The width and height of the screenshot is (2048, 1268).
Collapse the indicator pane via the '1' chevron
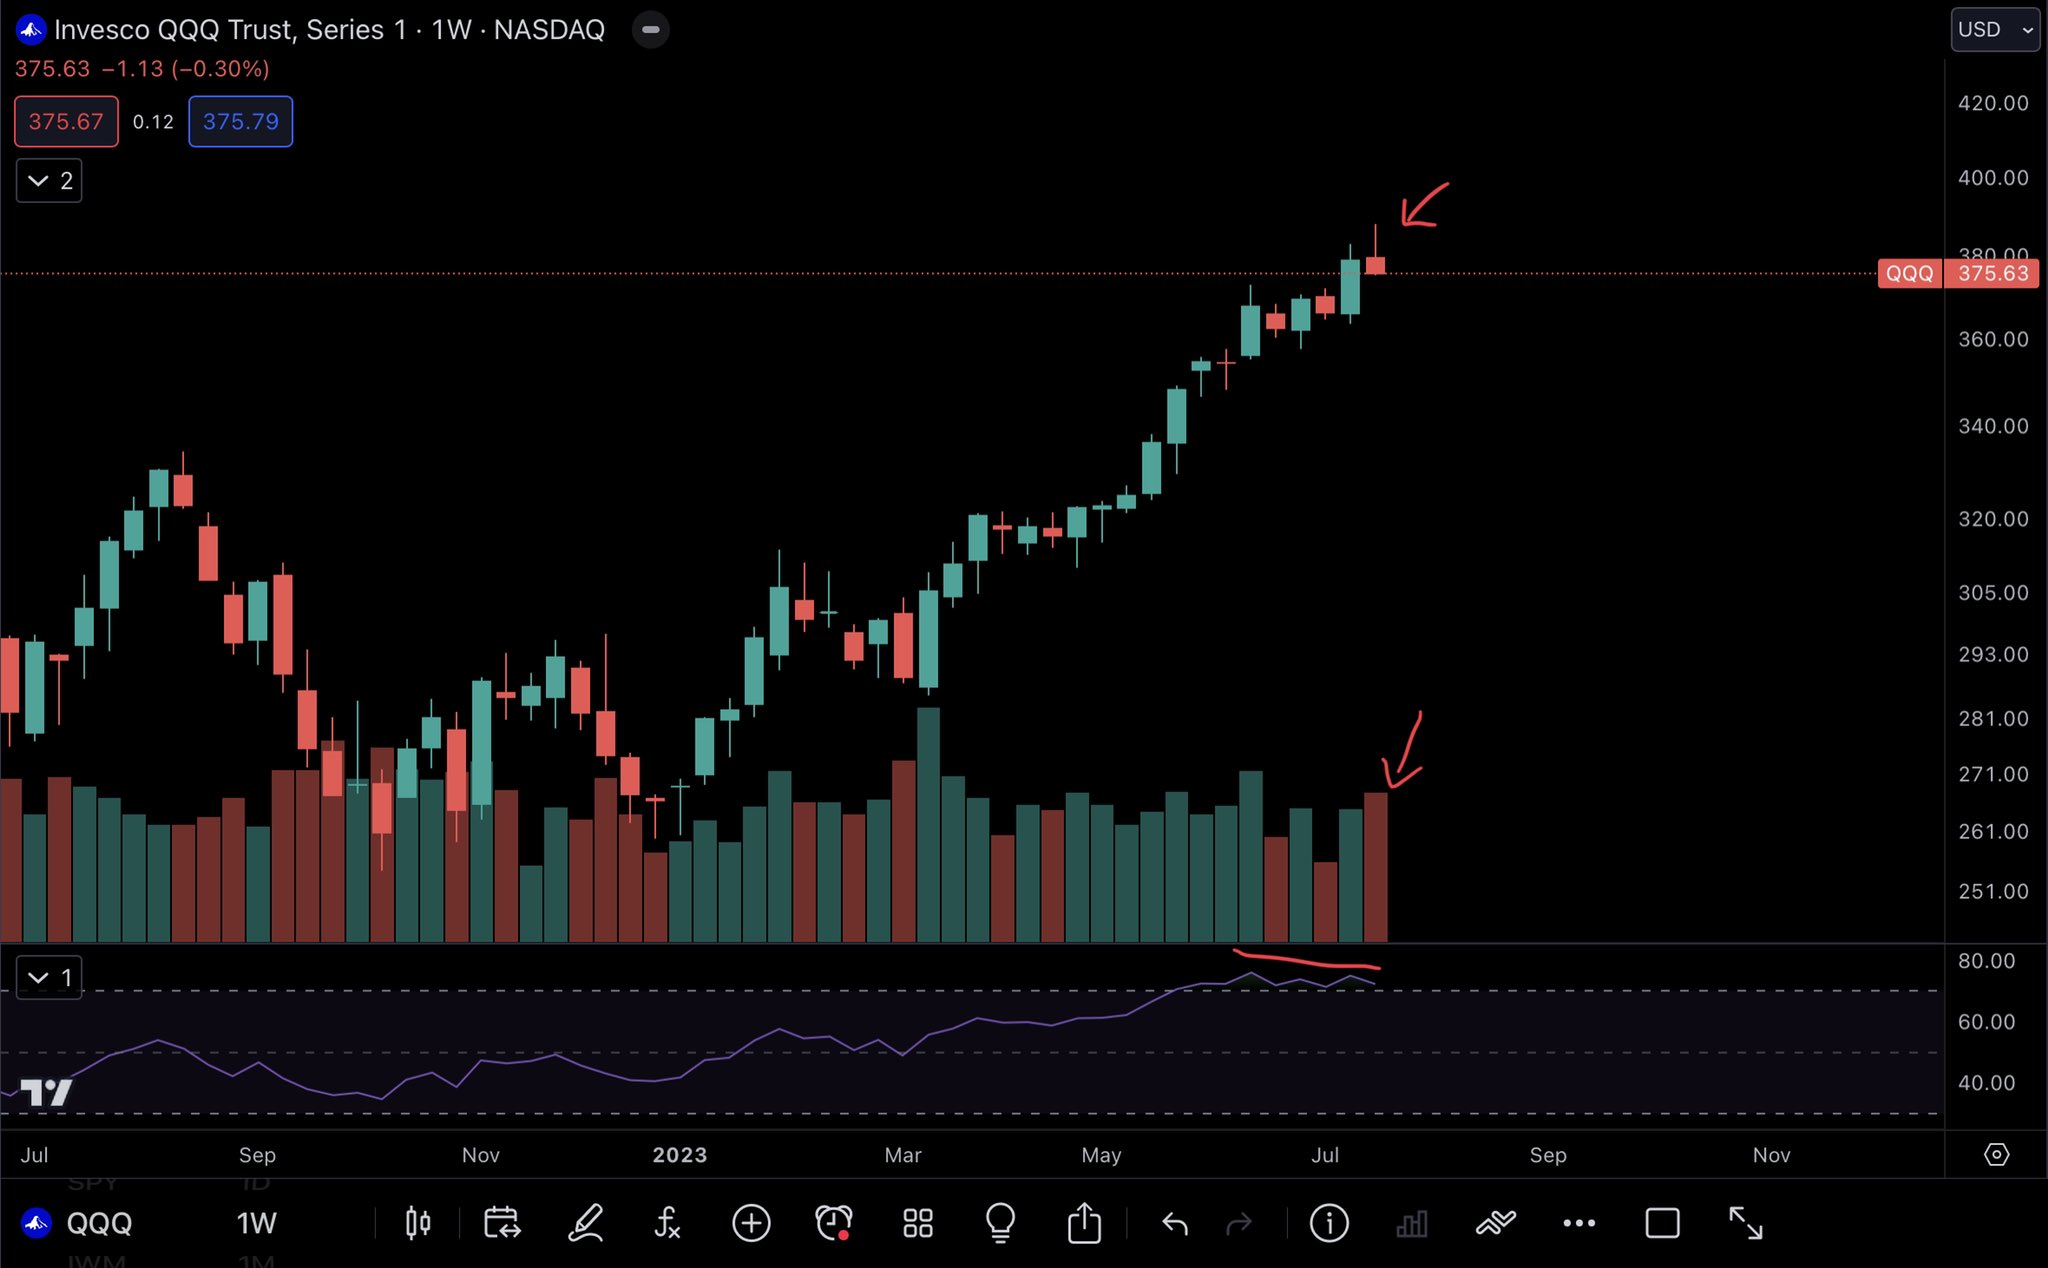(x=48, y=977)
